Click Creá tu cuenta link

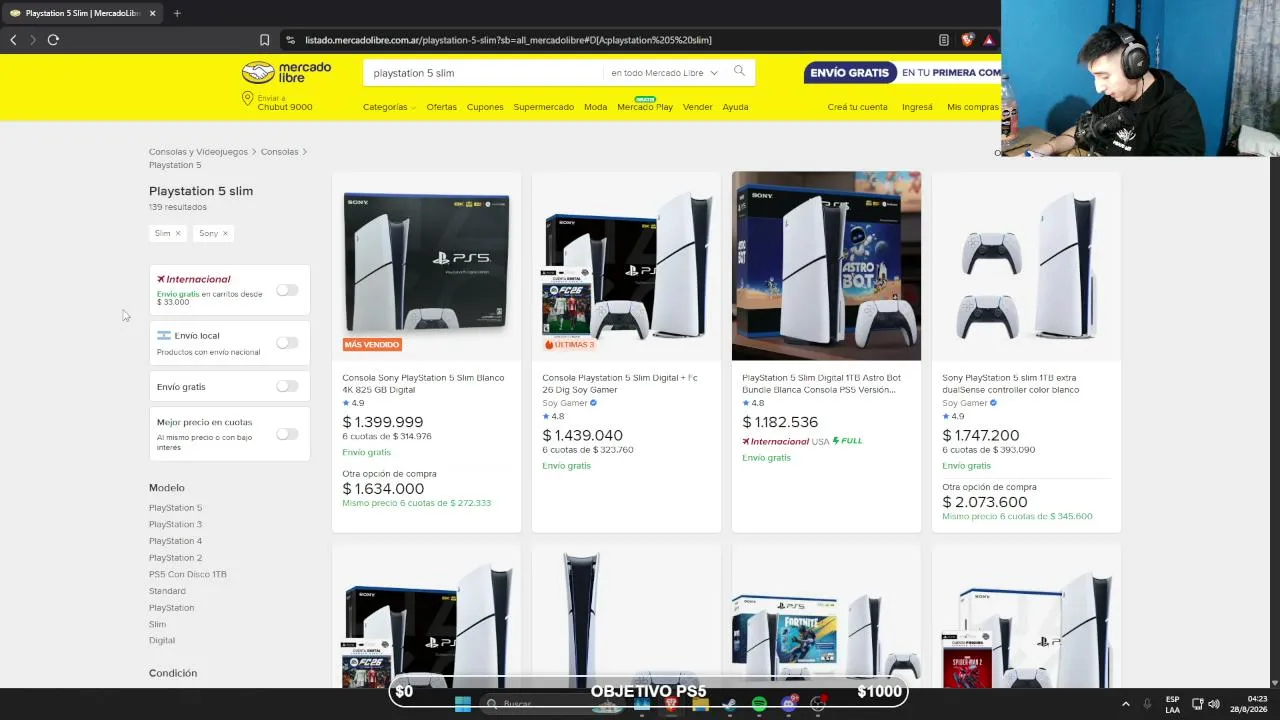[857, 107]
